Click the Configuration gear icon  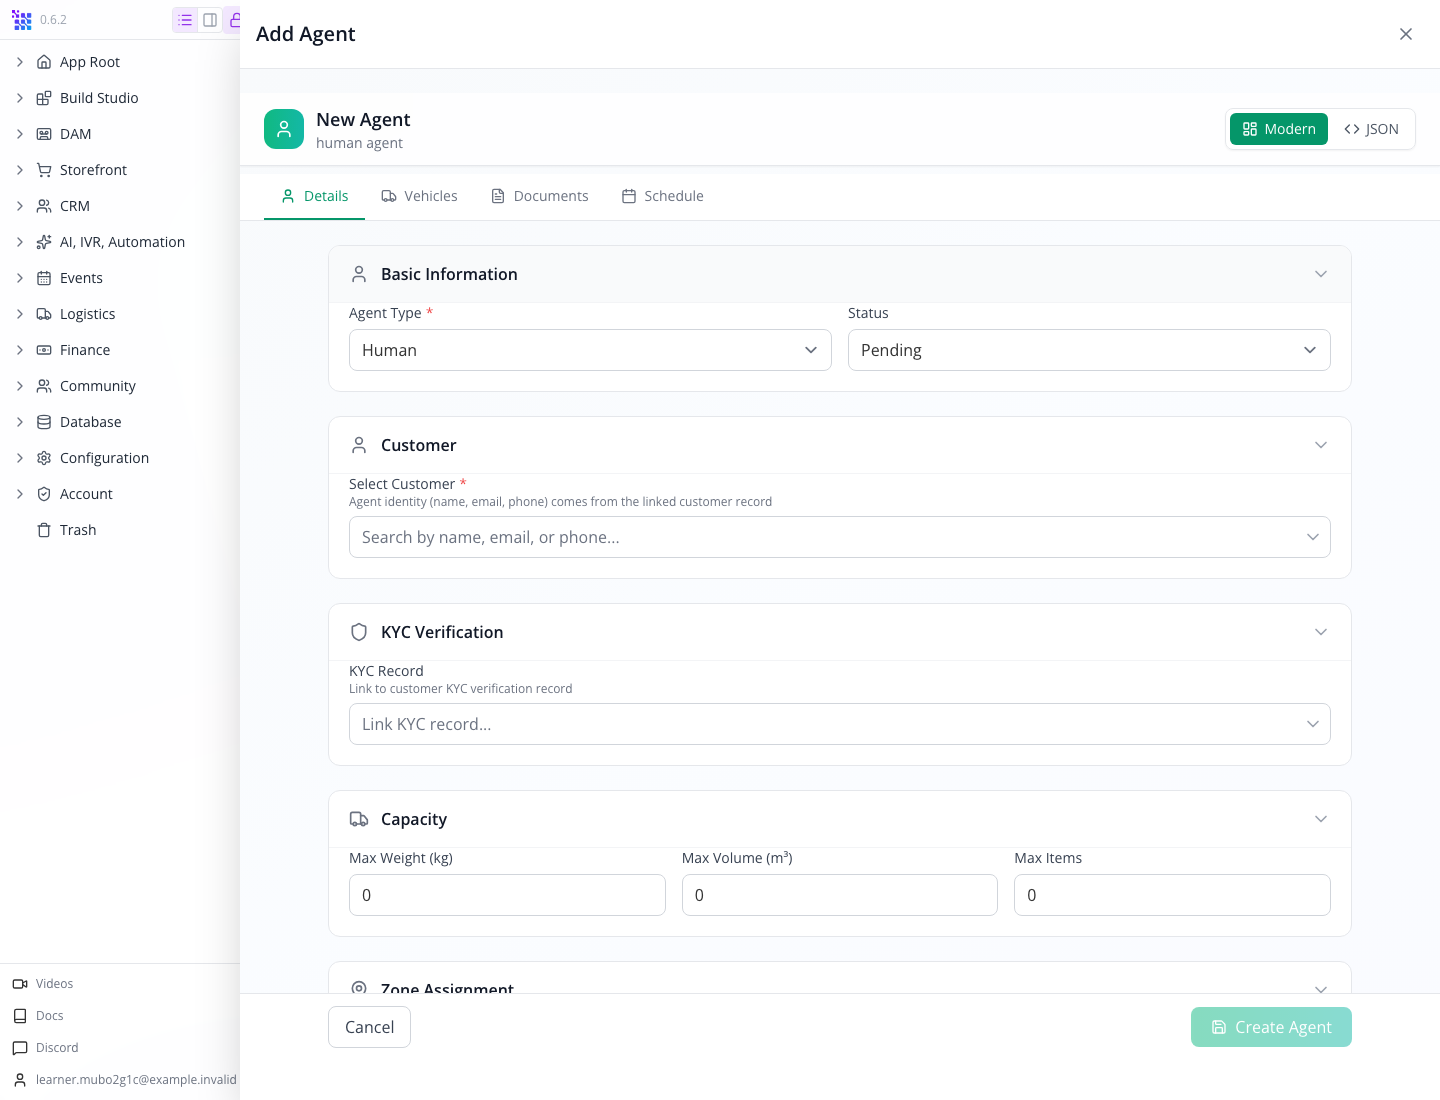pyautogui.click(x=44, y=458)
